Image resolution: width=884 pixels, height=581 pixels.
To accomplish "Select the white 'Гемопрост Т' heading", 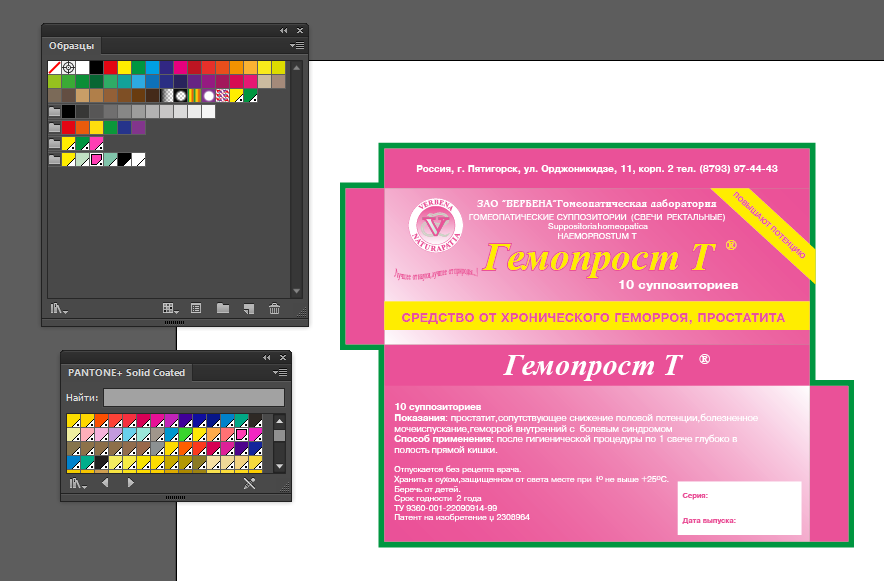I will pos(593,365).
